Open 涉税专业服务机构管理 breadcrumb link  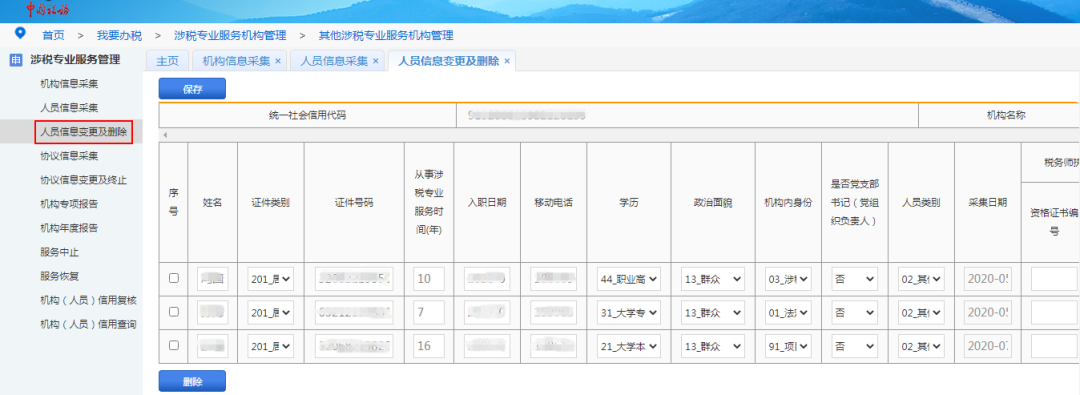click(231, 35)
